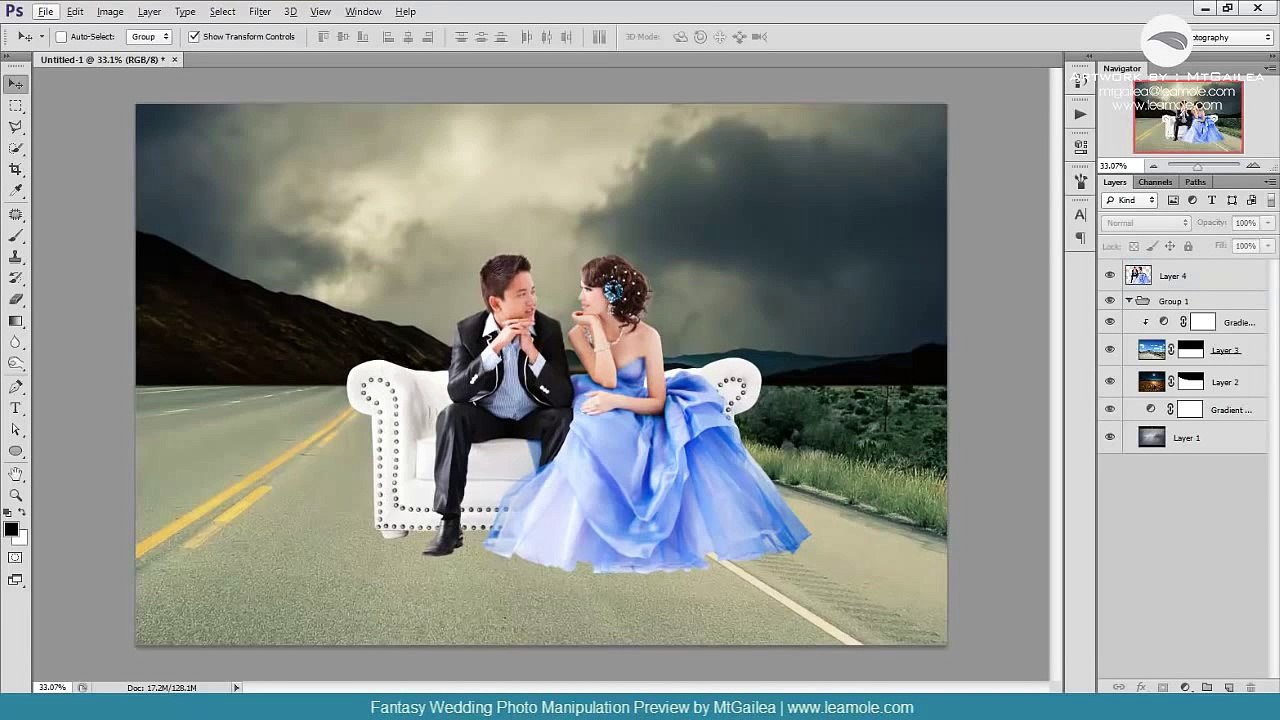
Task: Select the Hand tool
Action: pos(16,474)
